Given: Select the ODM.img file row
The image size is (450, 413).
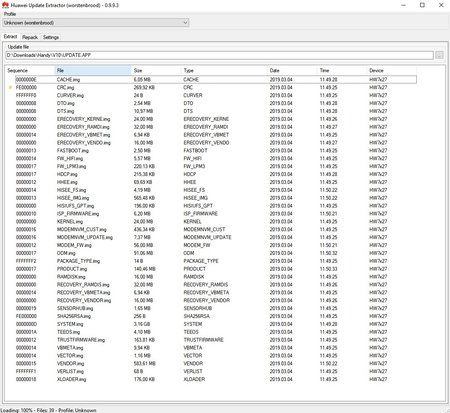Looking at the screenshot, I should (216, 253).
